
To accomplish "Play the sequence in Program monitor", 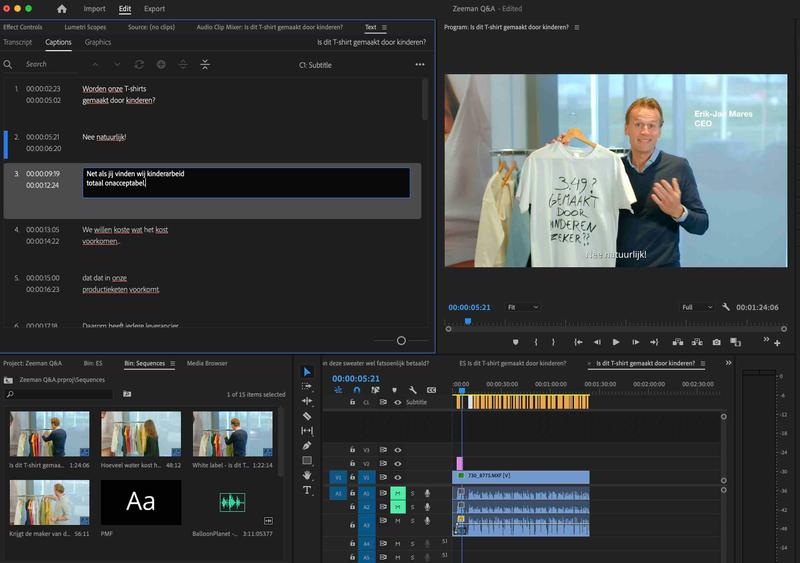I will (616, 342).
